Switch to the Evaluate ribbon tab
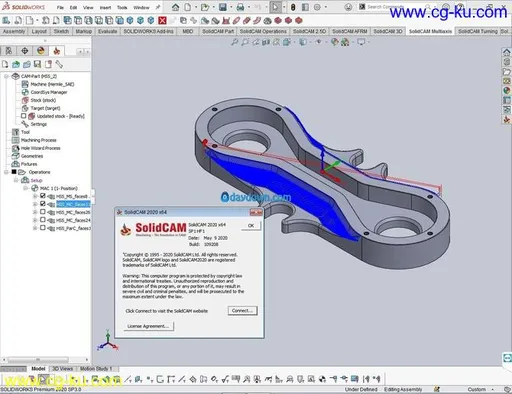 [107, 31]
